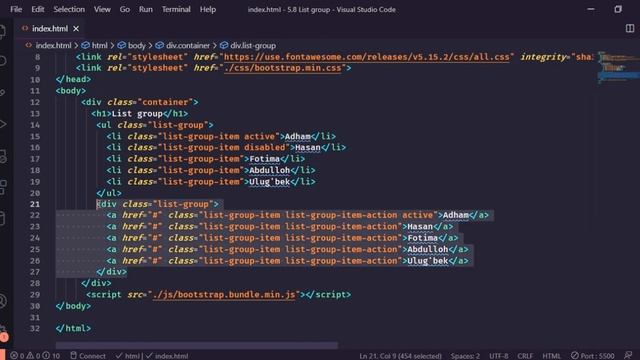The height and width of the screenshot is (360, 640).
Task: Click the horizontal editor scrollbar
Action: [x=197, y=345]
